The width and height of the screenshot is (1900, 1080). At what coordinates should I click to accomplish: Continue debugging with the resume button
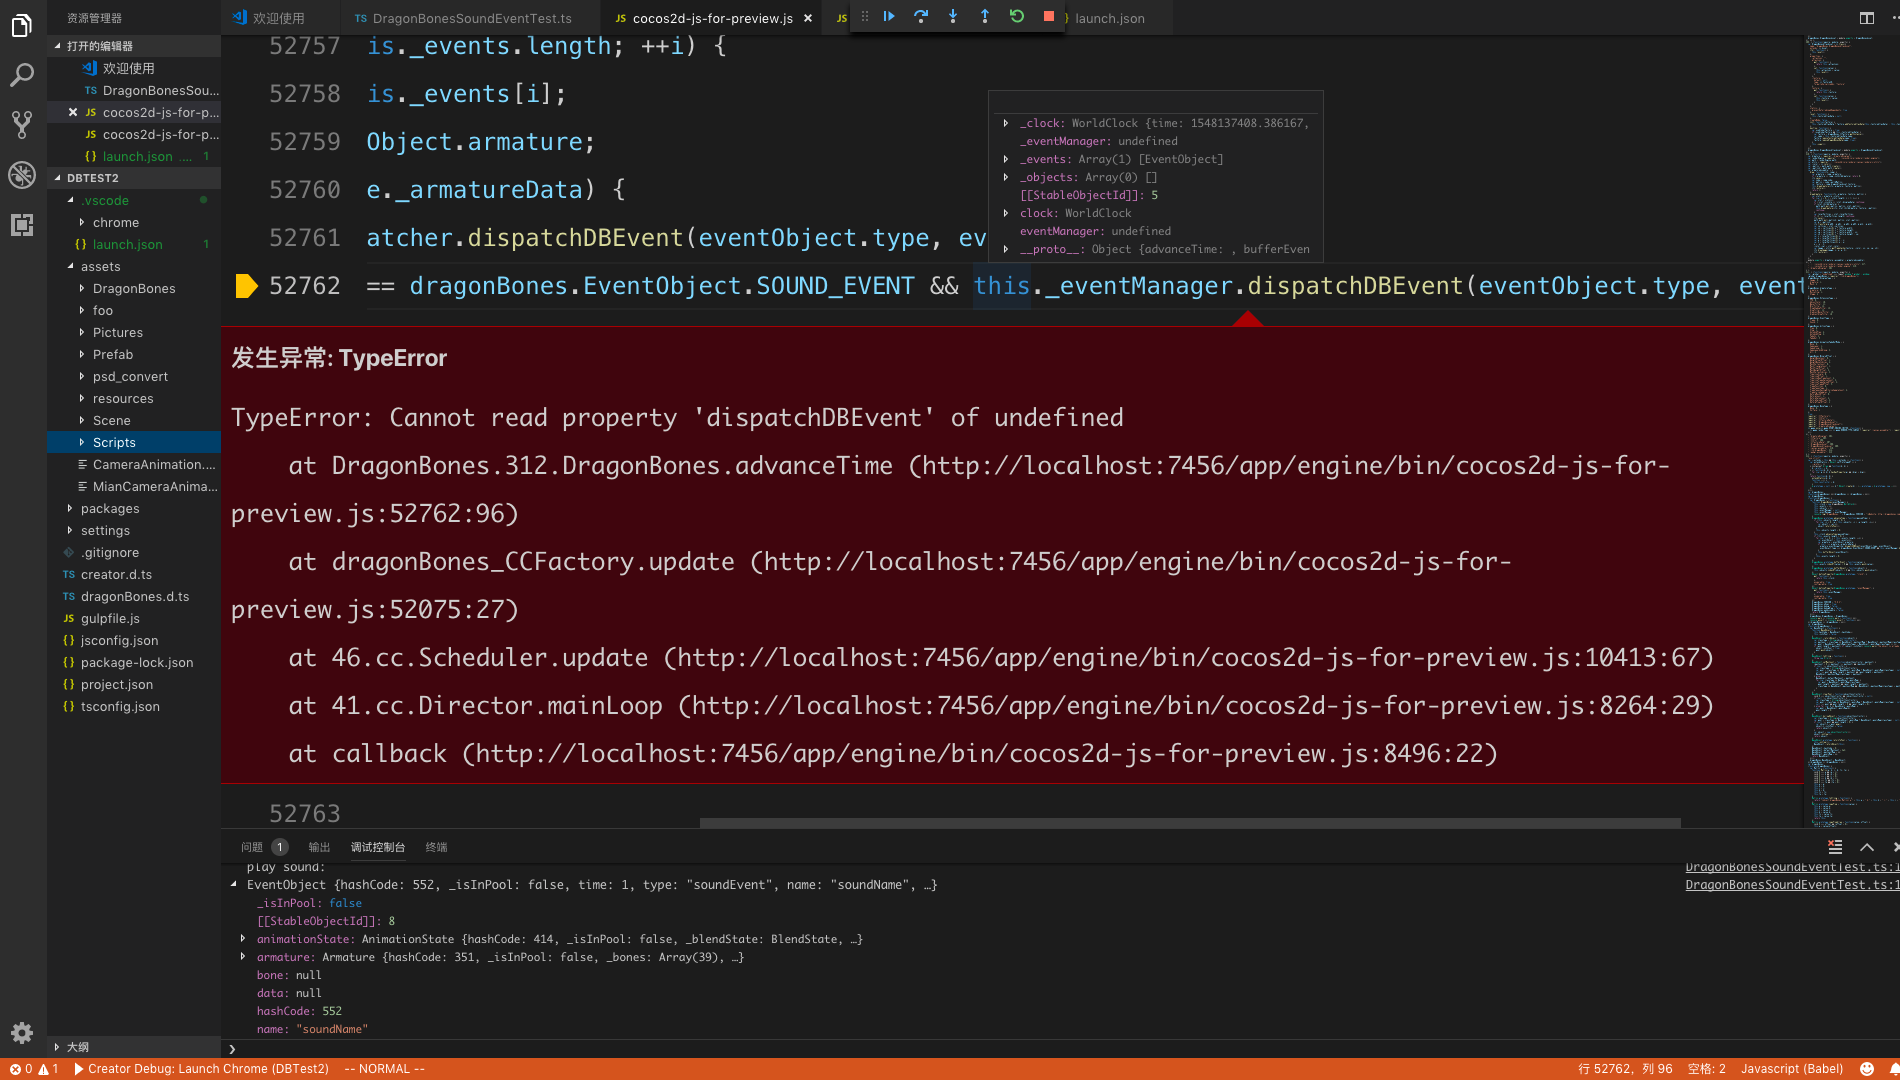tap(888, 16)
